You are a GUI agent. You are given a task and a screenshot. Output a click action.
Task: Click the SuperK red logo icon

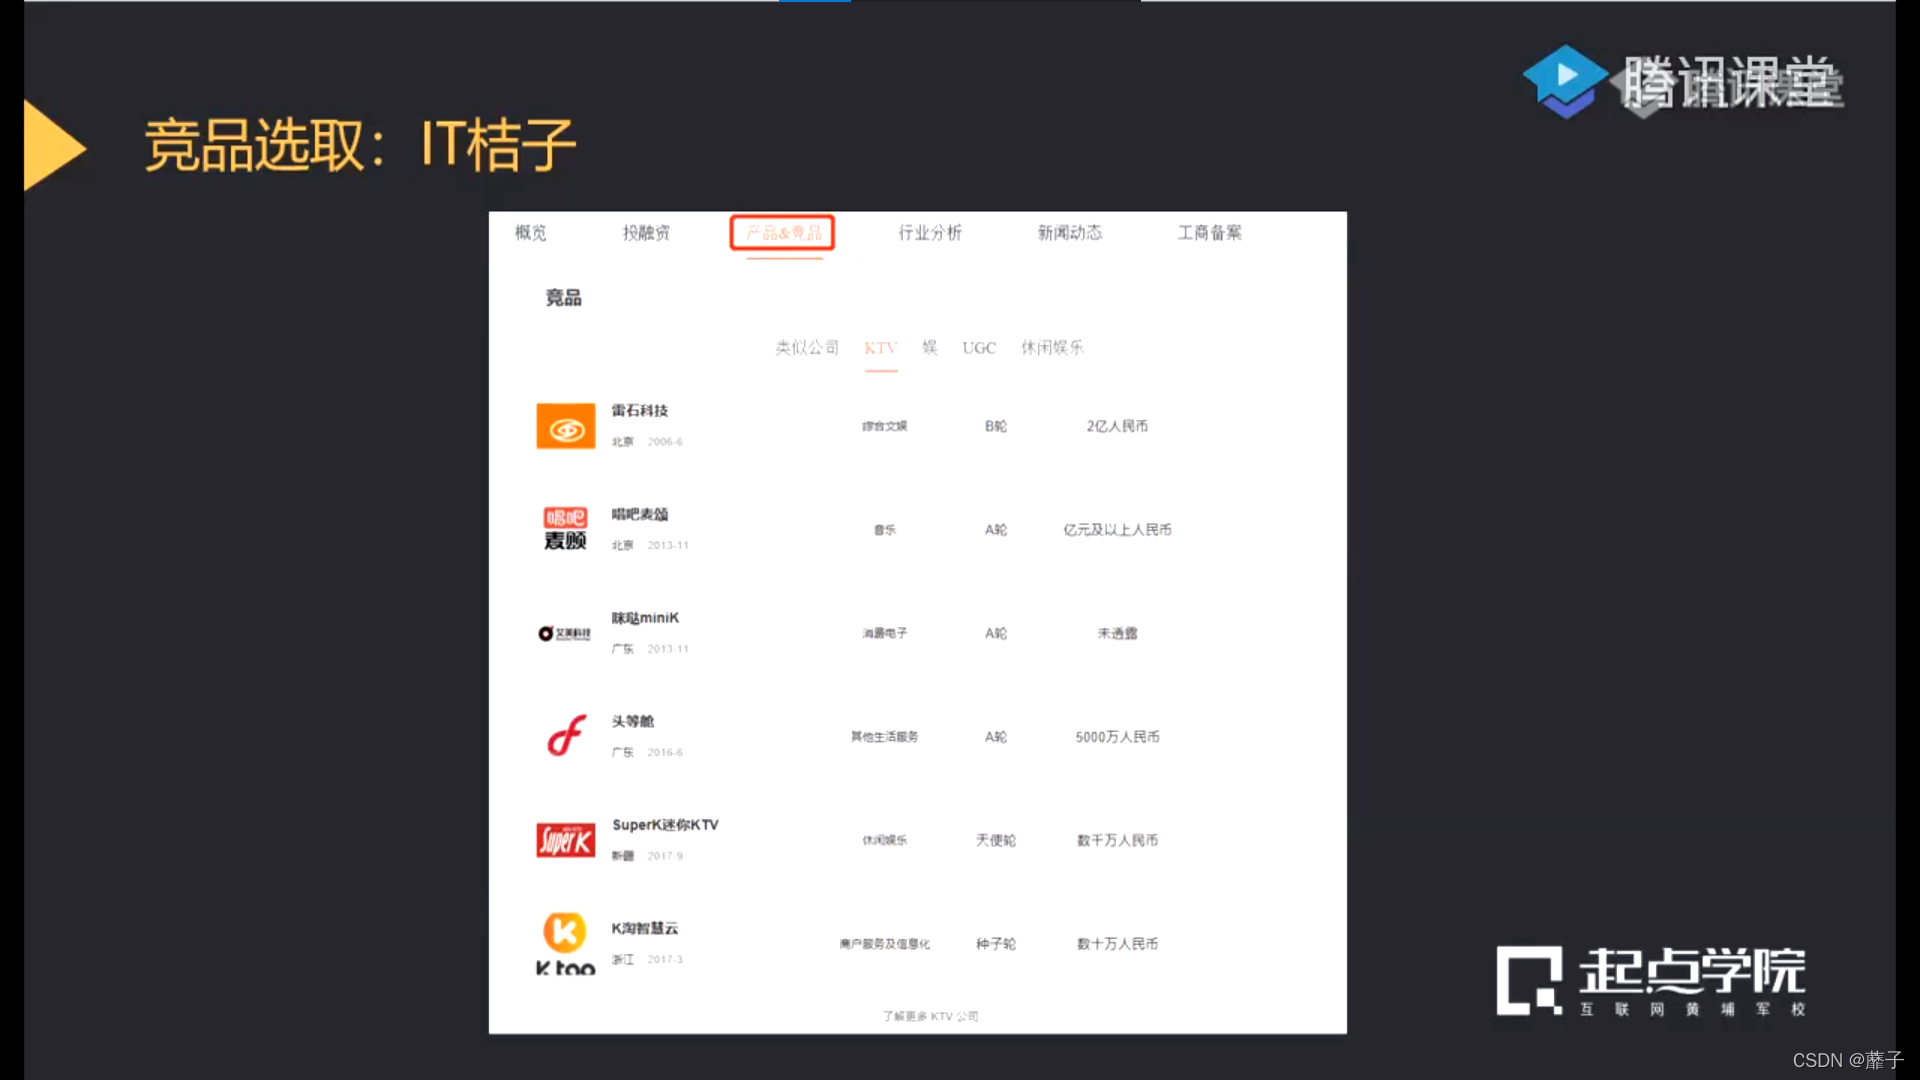565,840
